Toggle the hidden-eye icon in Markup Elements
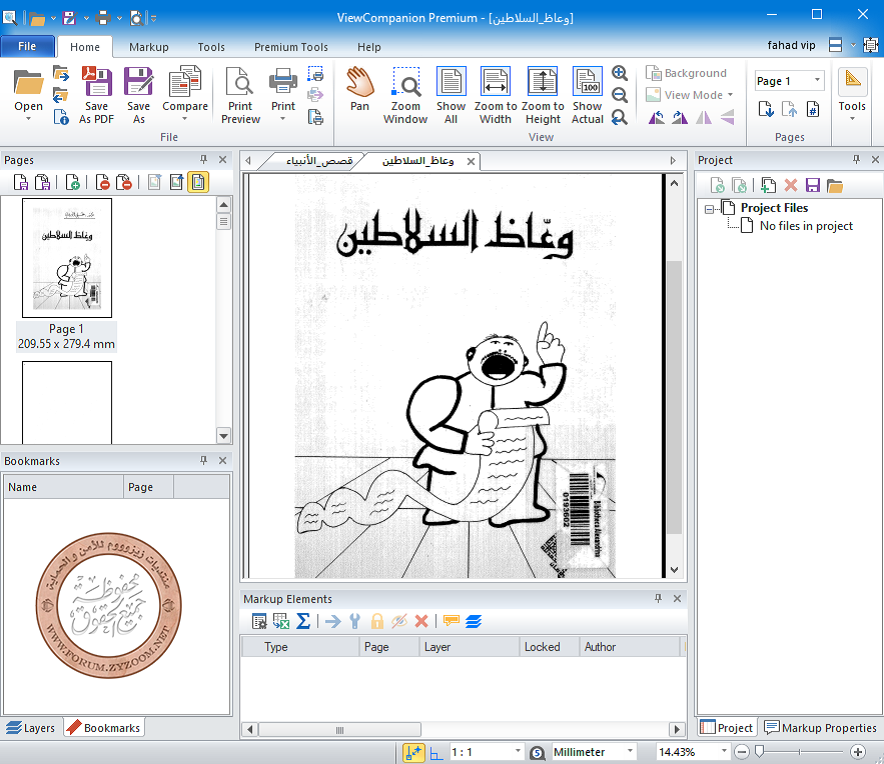 399,621
